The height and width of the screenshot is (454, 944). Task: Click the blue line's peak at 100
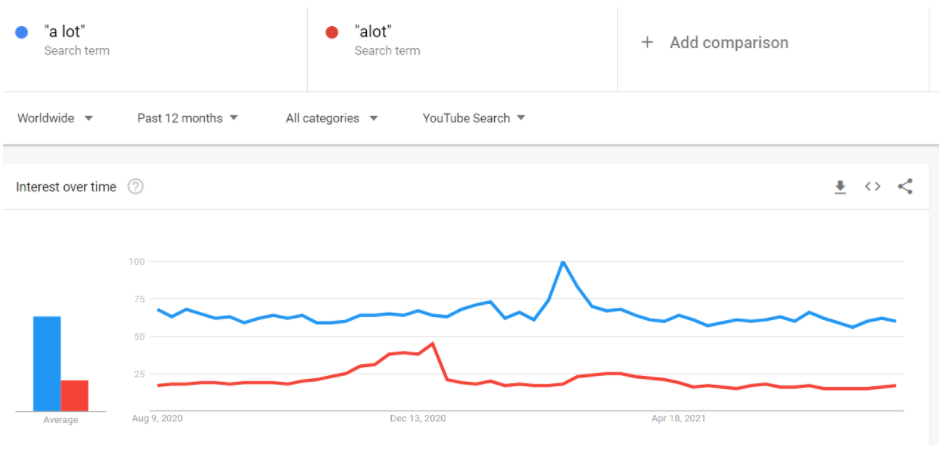563,262
